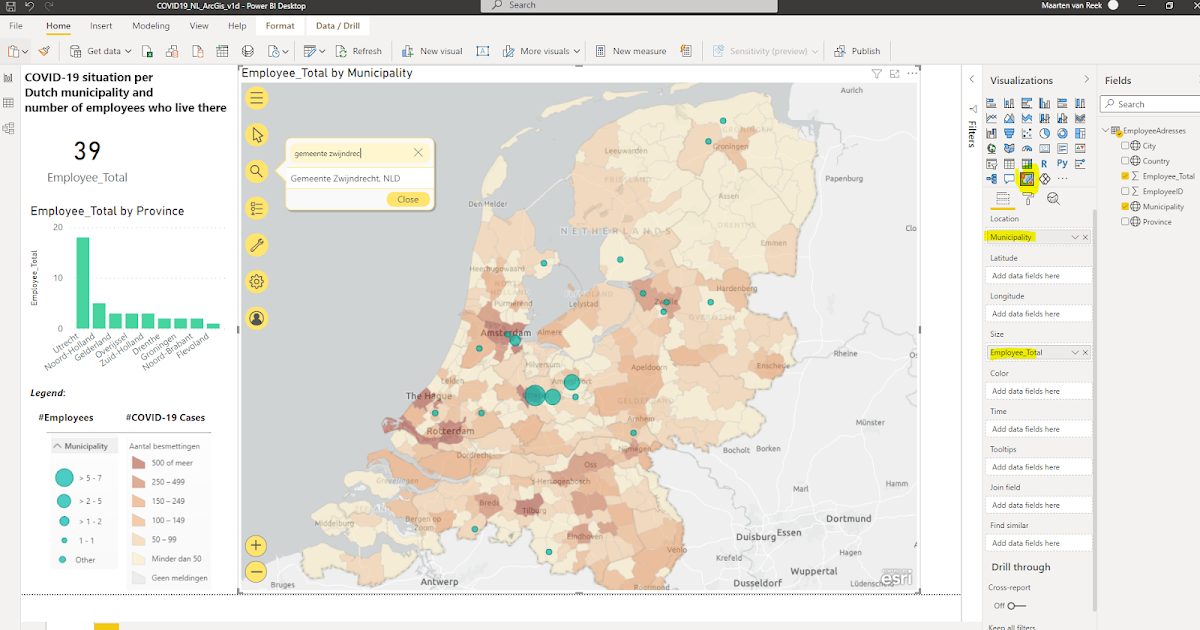Select the pie chart visualization icon
1200x630 pixels.
click(1044, 132)
